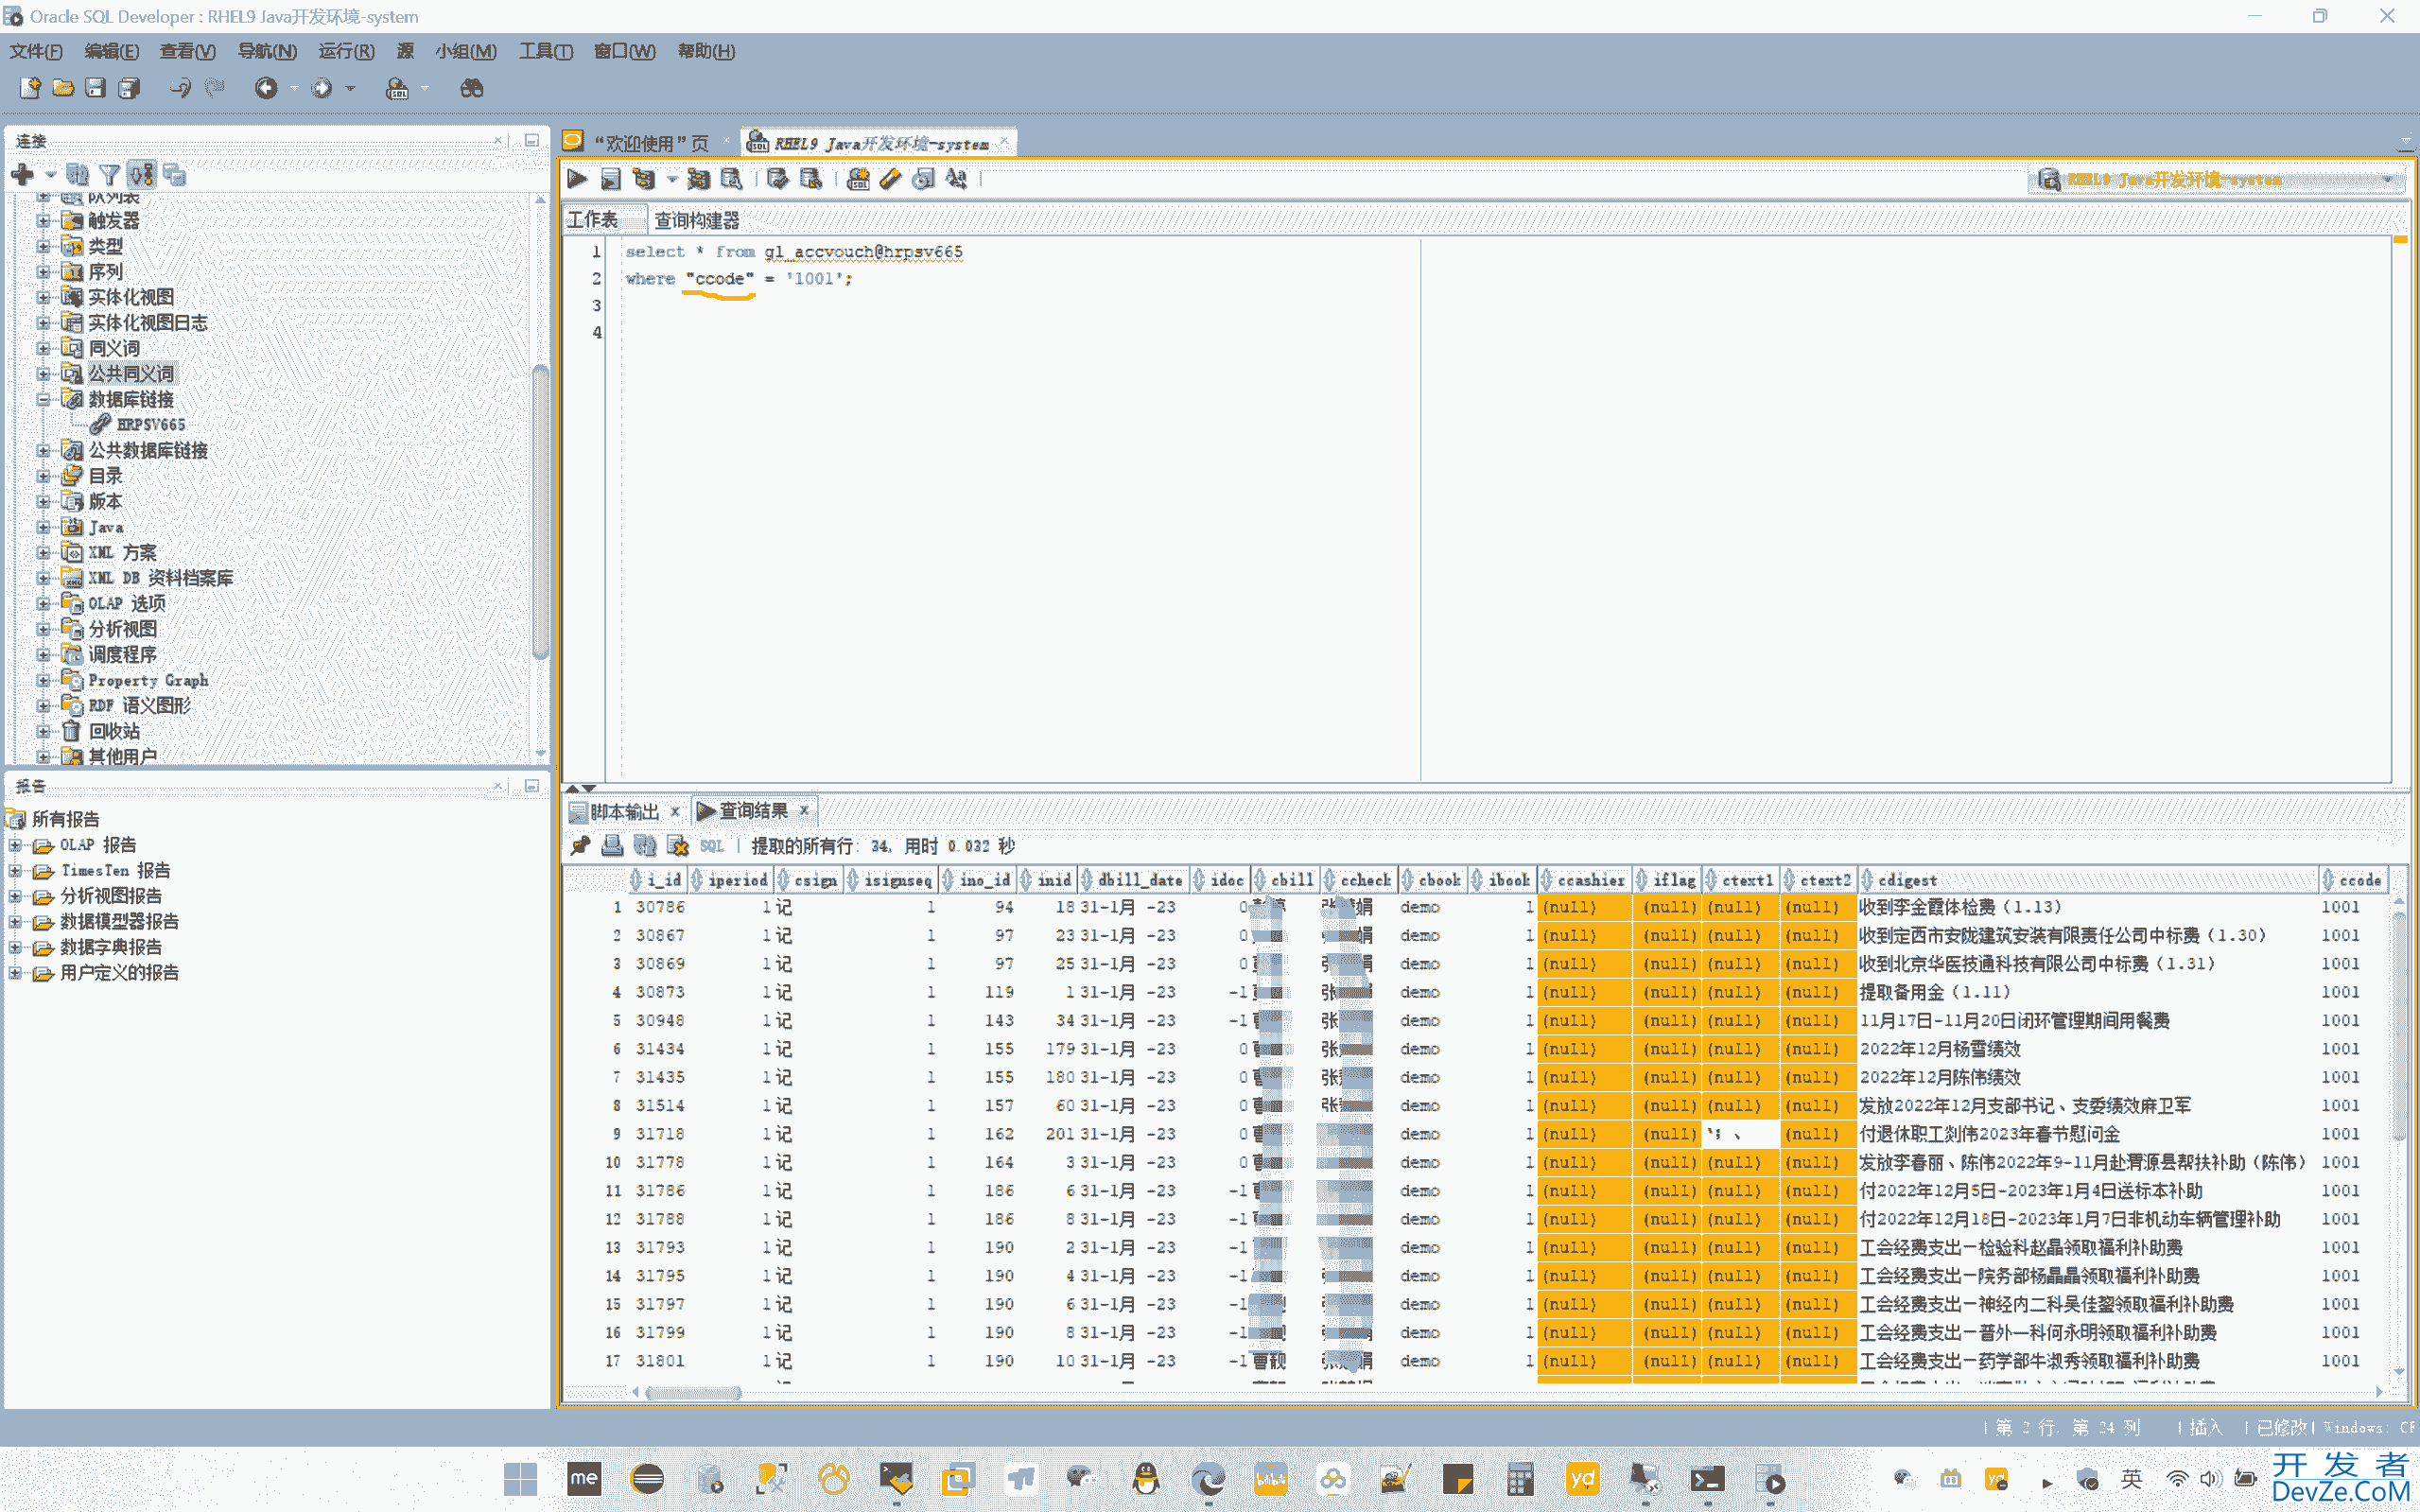2420x1512 pixels.
Task: Switch to the 脚本输出 tab
Action: point(624,811)
